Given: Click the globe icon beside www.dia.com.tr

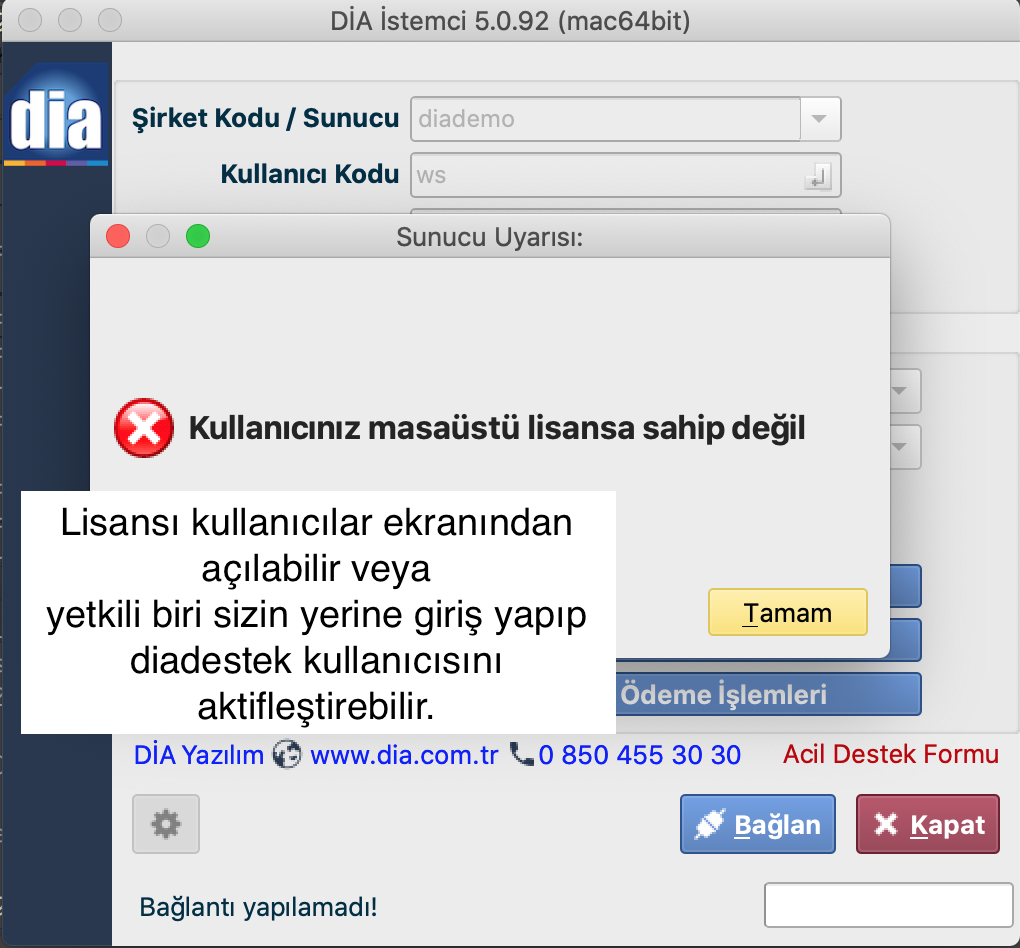Looking at the screenshot, I should (287, 754).
